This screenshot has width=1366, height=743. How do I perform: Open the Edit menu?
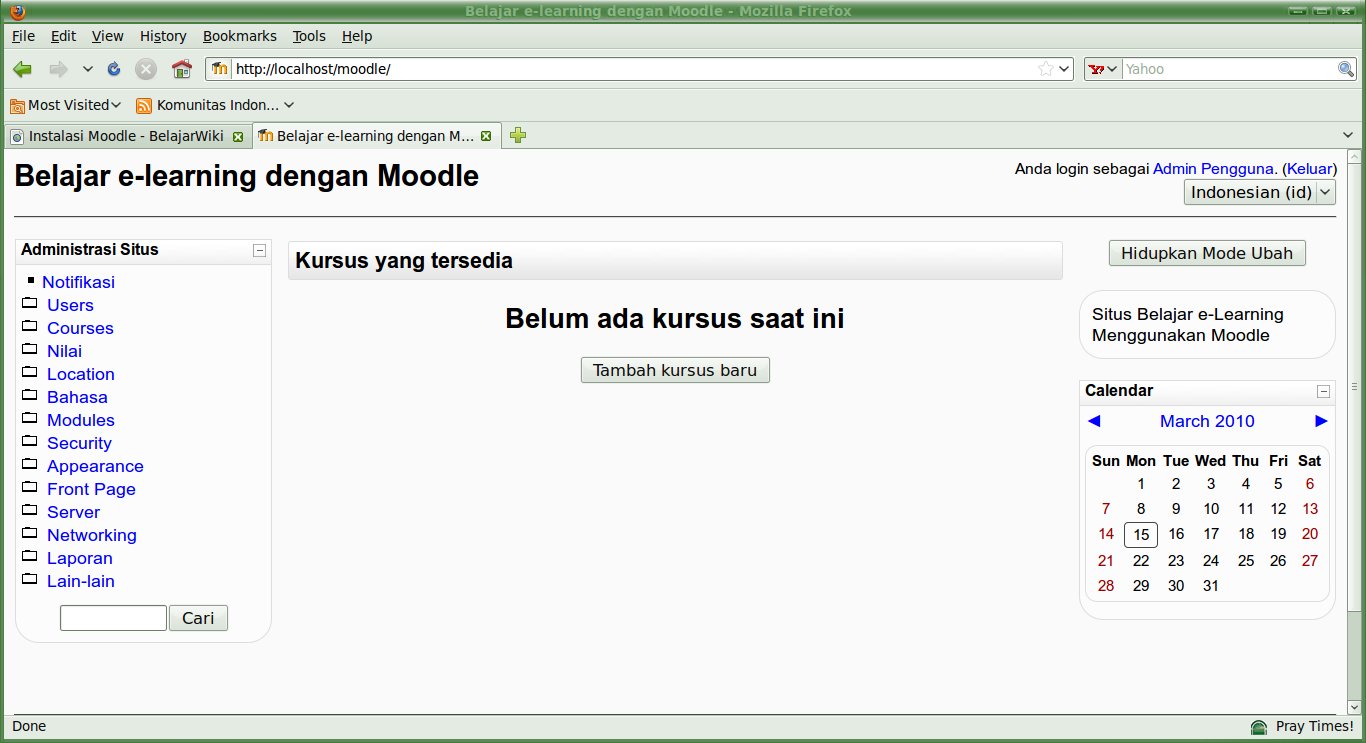(x=63, y=36)
